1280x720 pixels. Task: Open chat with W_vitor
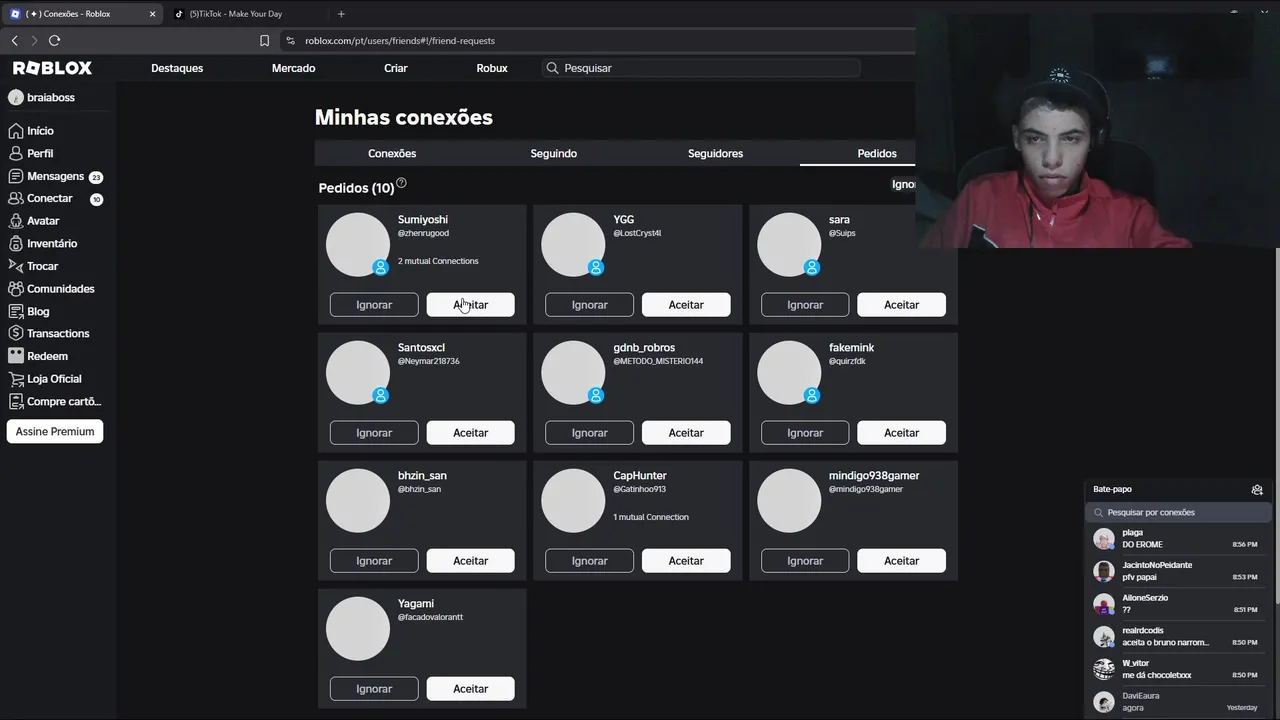[1177, 669]
